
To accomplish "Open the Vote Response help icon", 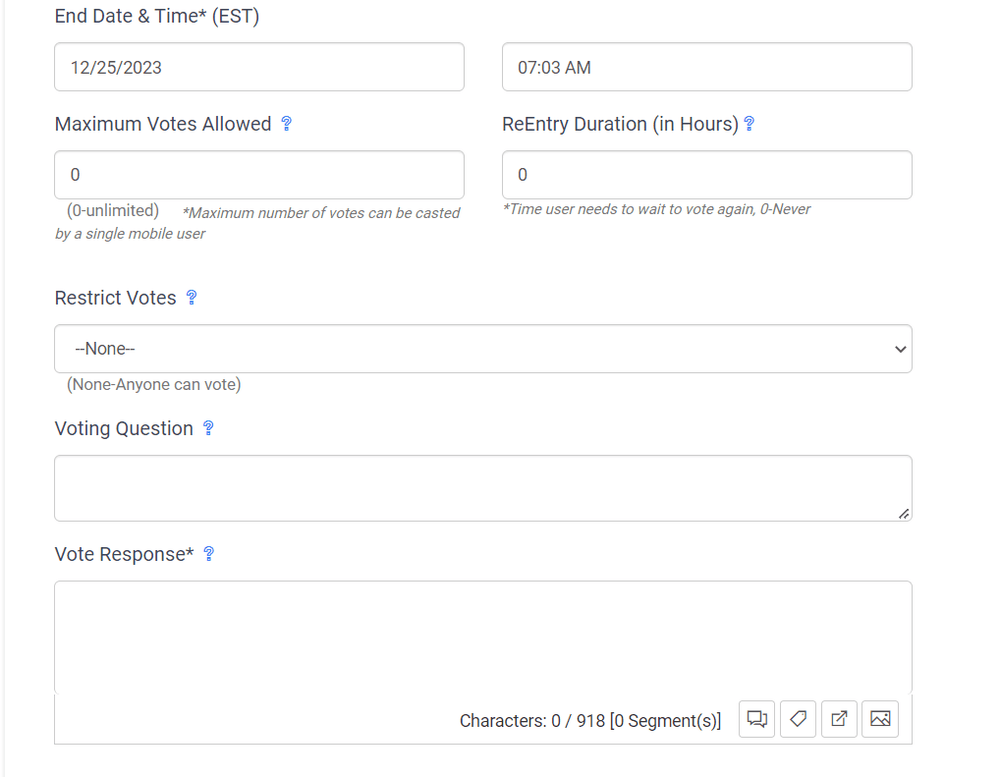I will 209,554.
